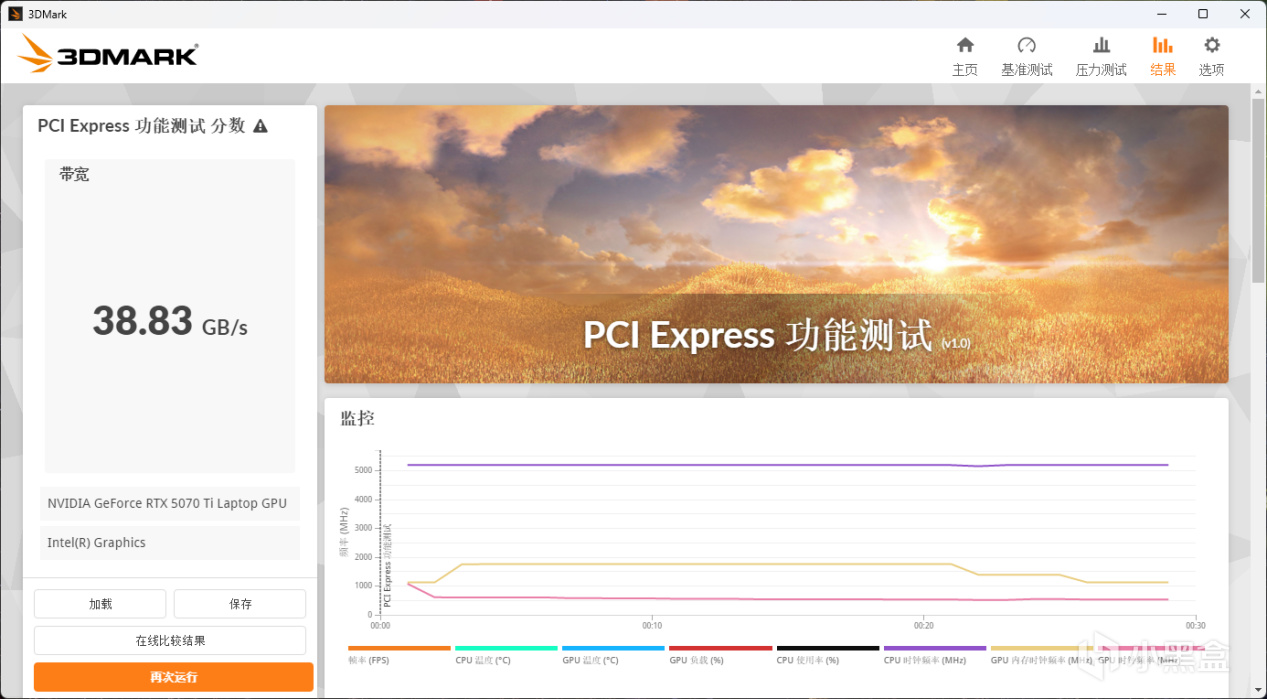Open the 主页 home tab
Screen dimensions: 1267x699
coord(965,57)
